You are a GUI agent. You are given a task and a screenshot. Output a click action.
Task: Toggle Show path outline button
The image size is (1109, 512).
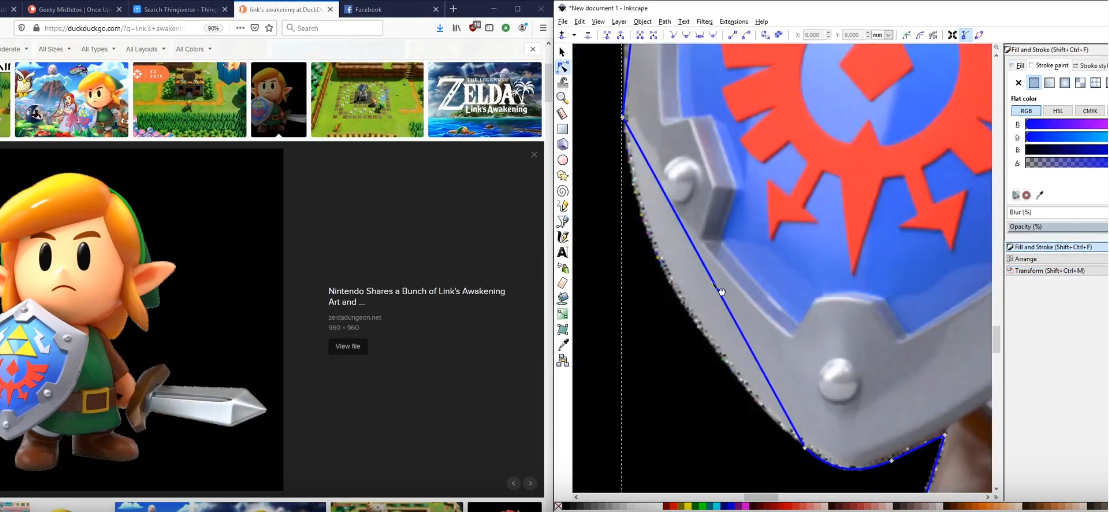tap(979, 35)
